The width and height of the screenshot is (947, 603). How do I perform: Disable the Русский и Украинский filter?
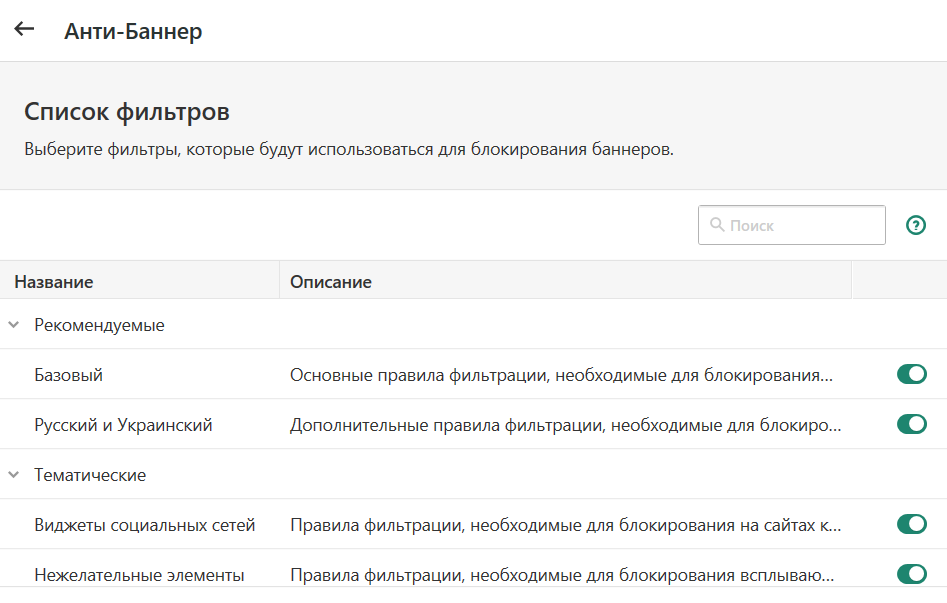point(911,424)
